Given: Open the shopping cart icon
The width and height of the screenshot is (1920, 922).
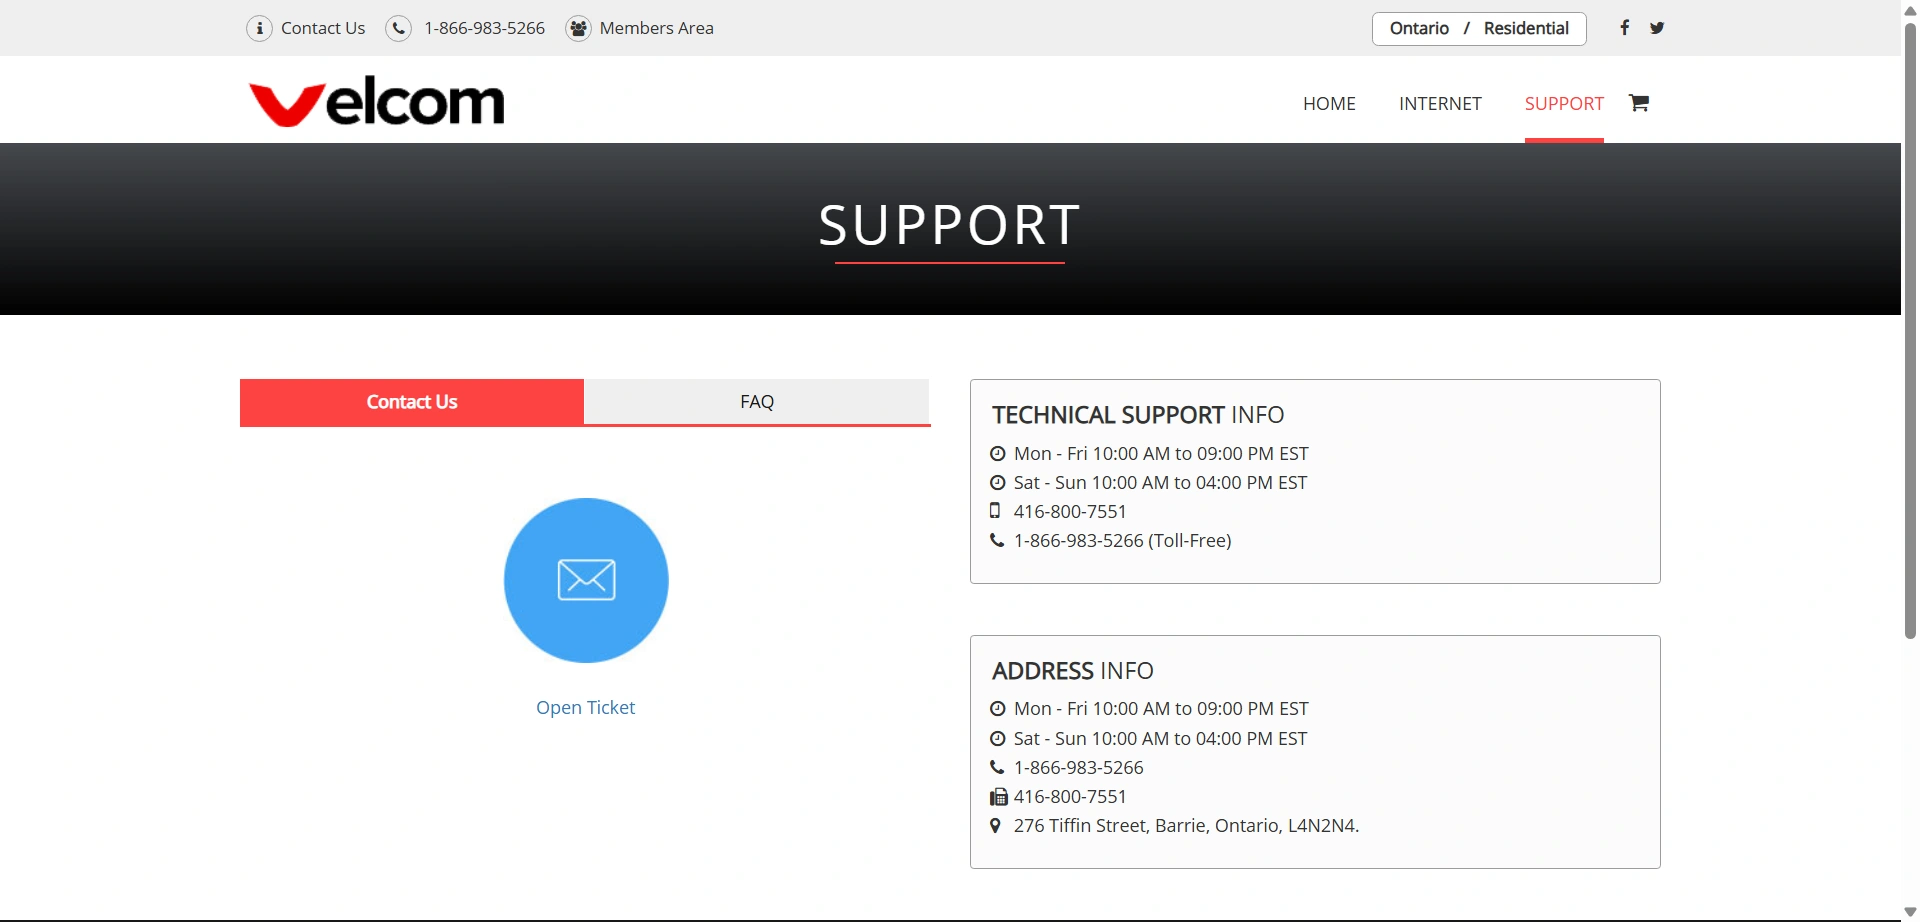Looking at the screenshot, I should 1638,103.
